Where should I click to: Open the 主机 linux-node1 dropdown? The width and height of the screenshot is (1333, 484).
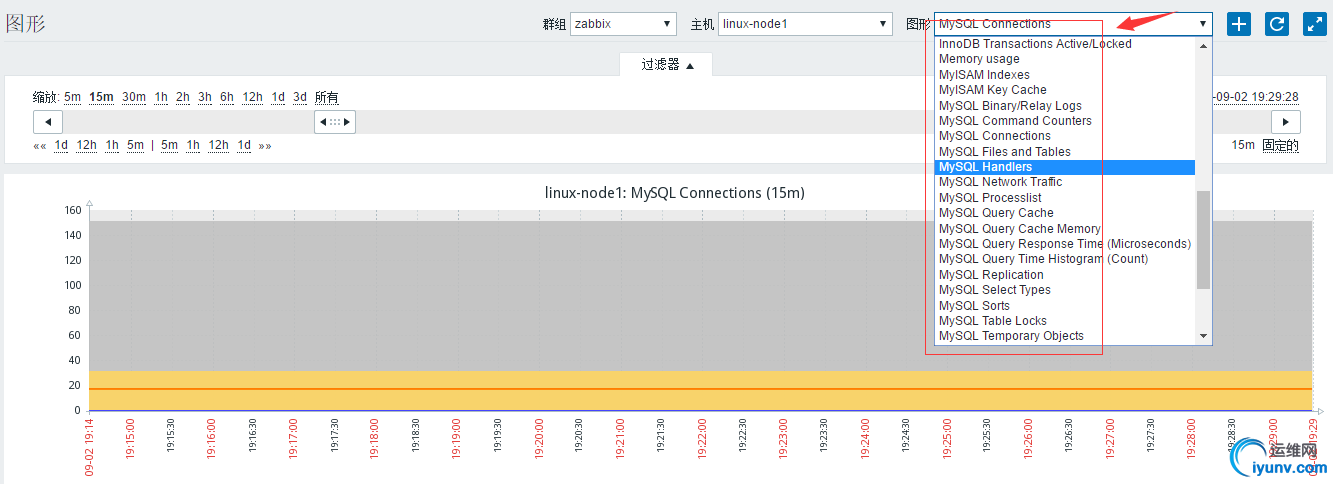click(805, 24)
